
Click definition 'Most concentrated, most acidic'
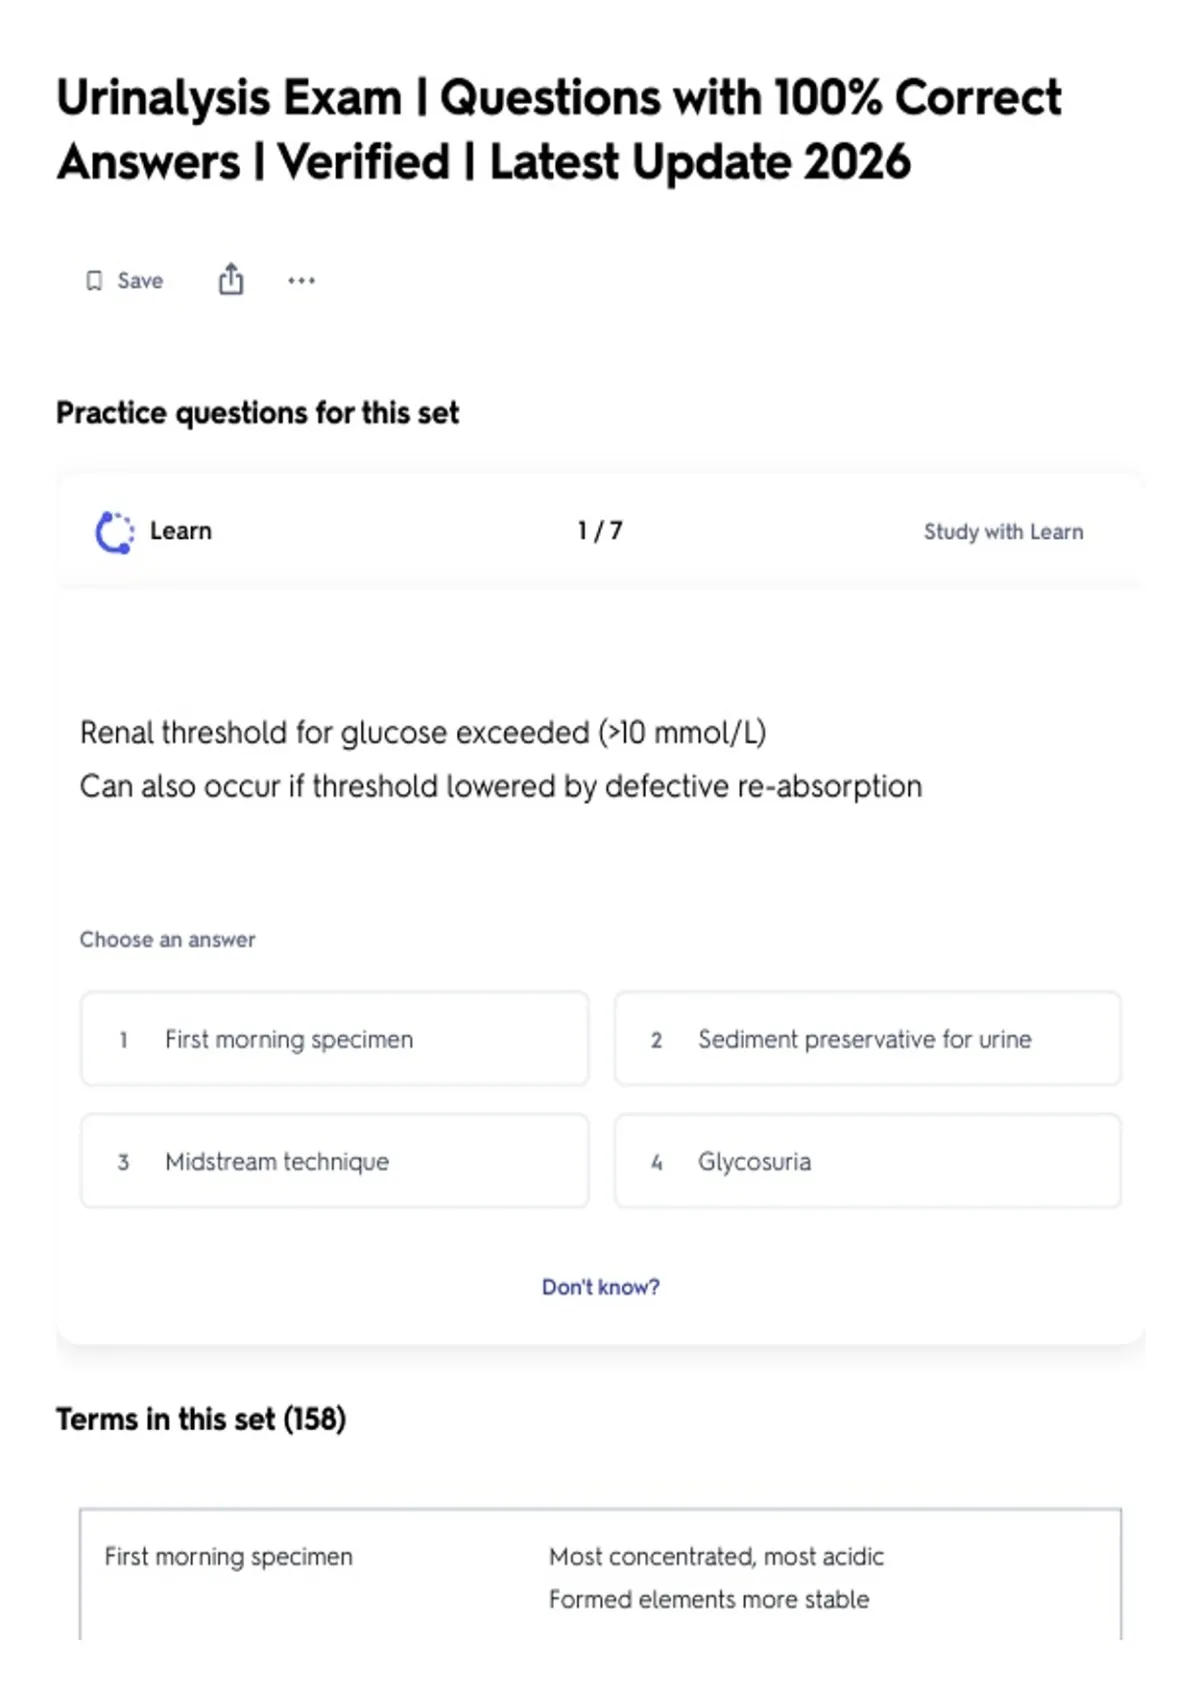(716, 1557)
